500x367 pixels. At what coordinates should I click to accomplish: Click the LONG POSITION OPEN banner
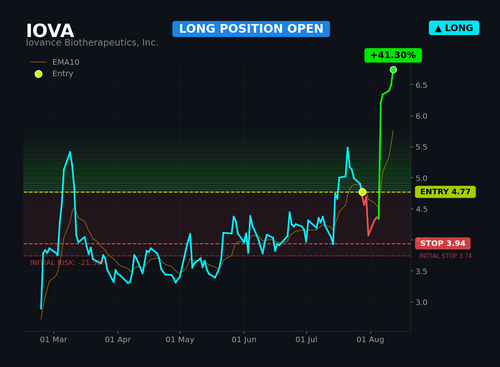(251, 29)
